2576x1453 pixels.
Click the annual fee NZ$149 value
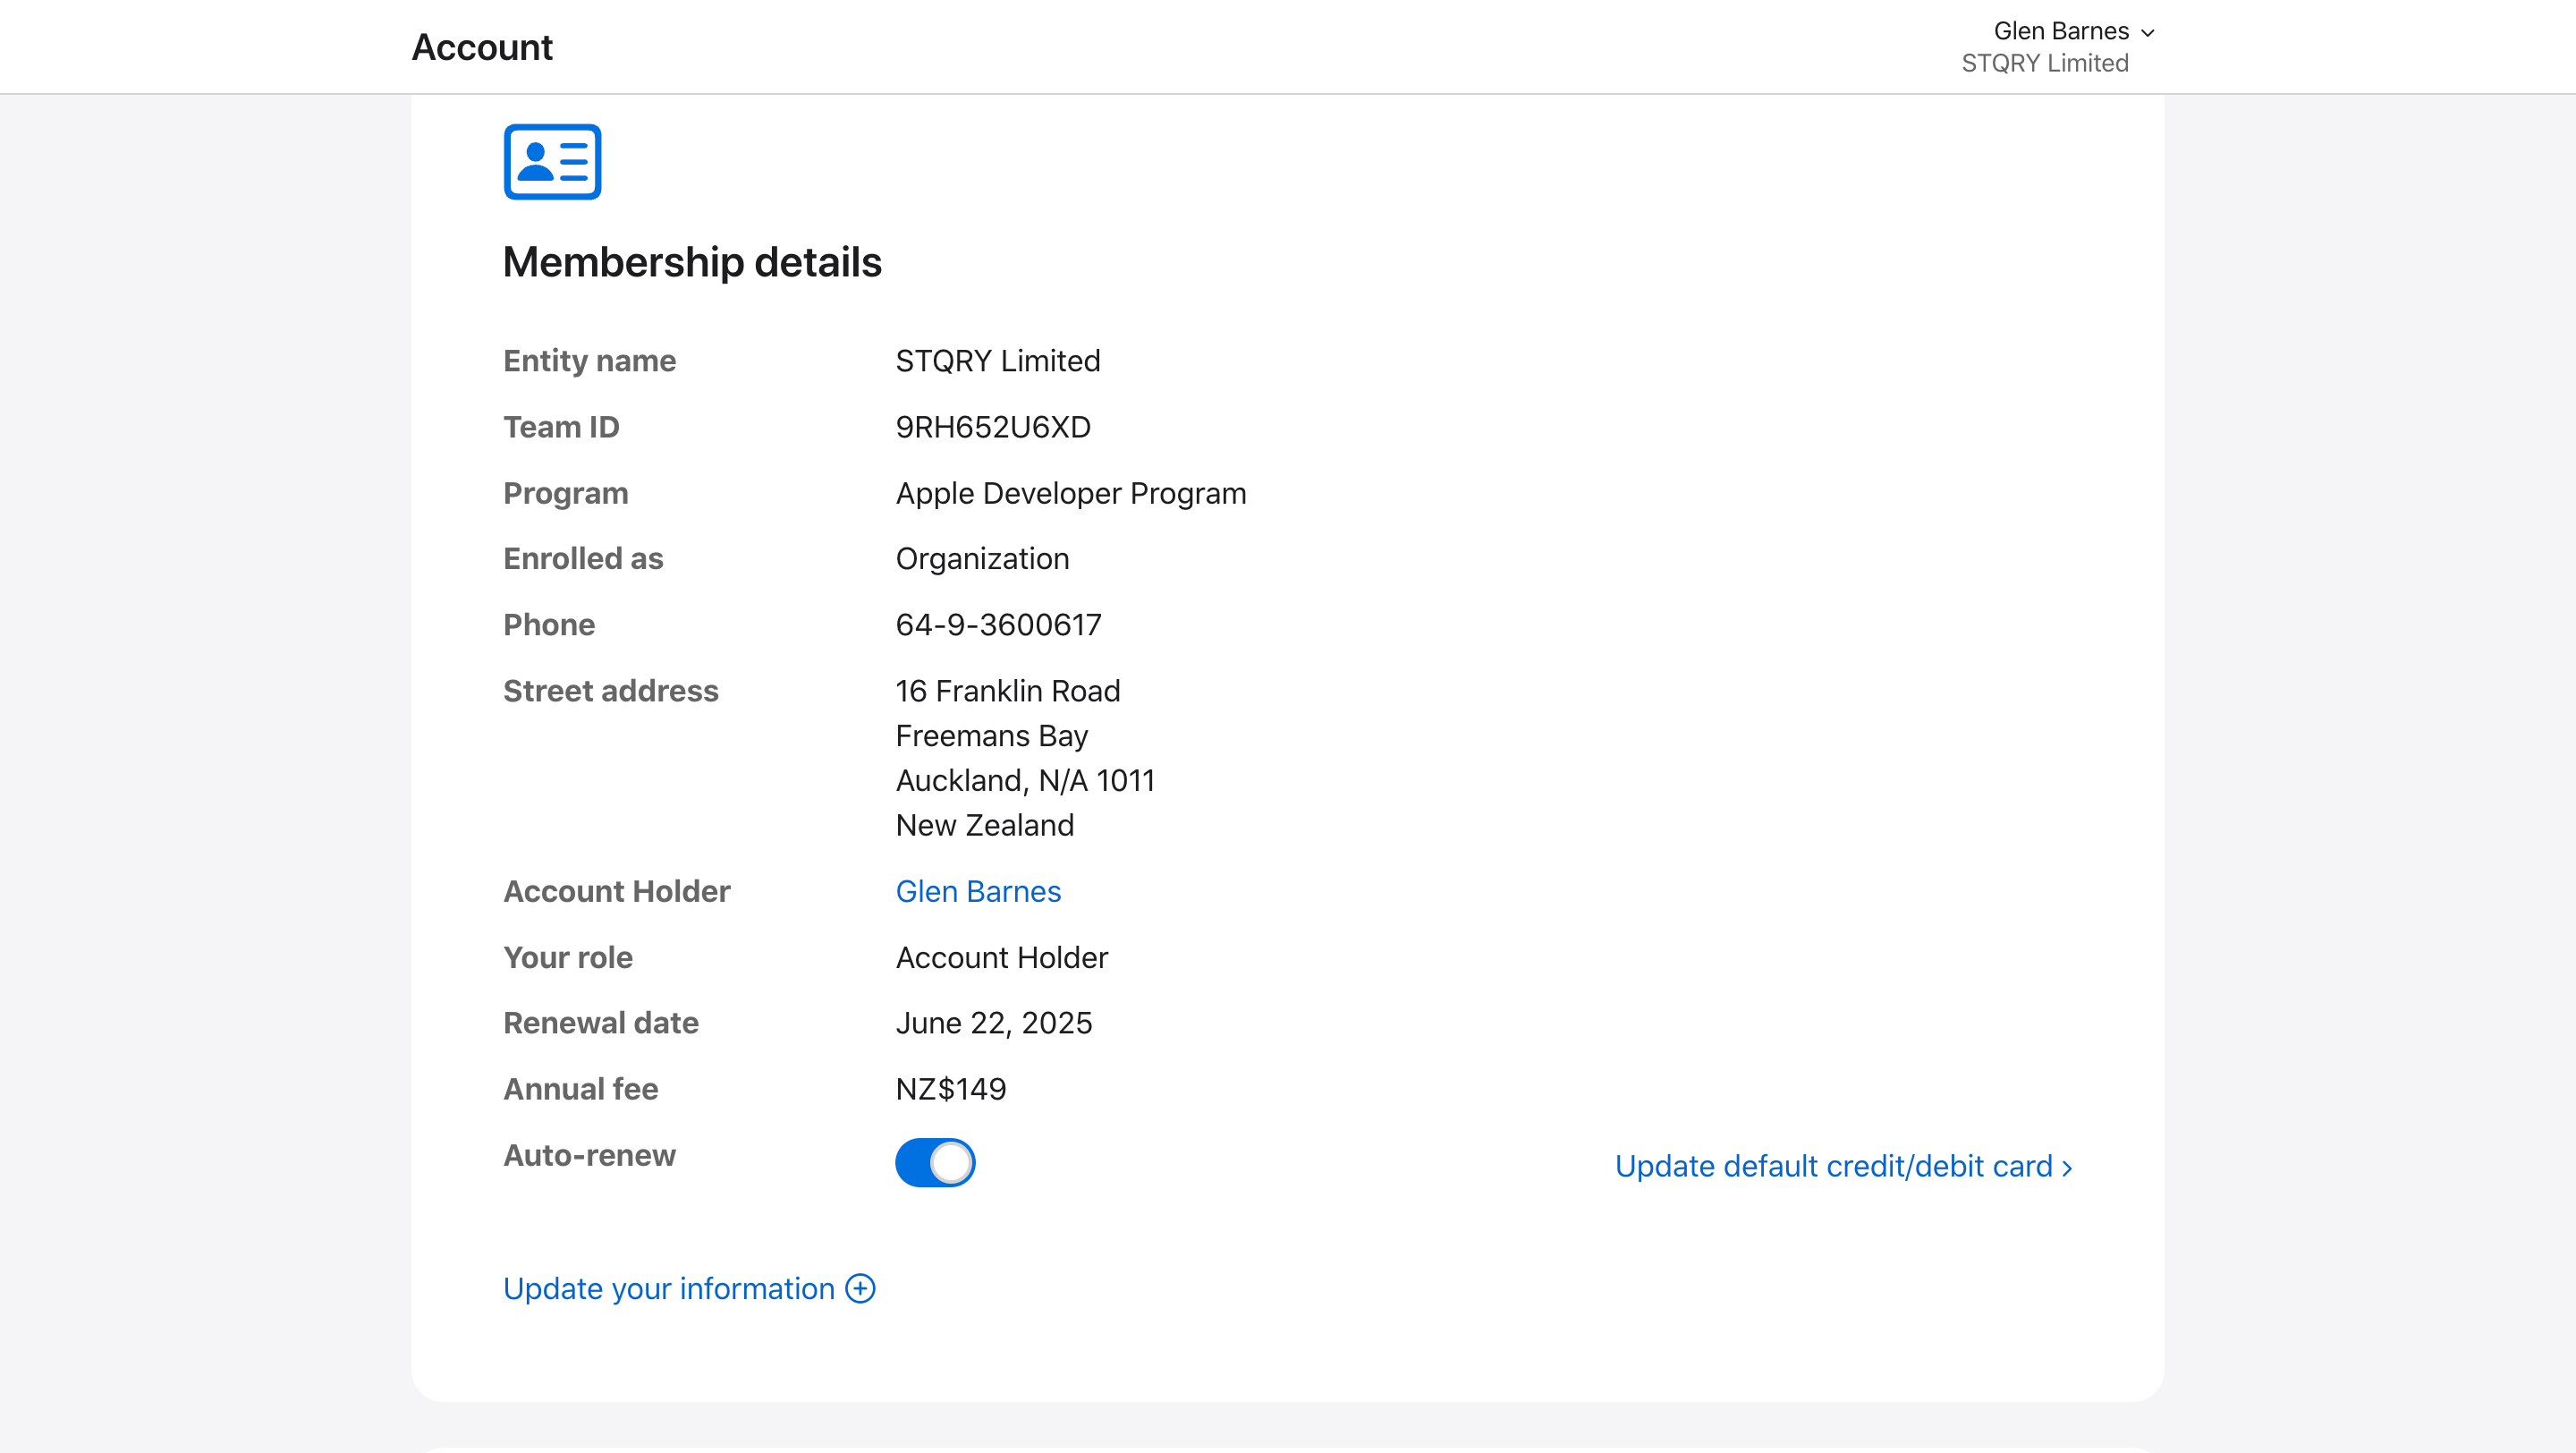pyautogui.click(x=950, y=1089)
